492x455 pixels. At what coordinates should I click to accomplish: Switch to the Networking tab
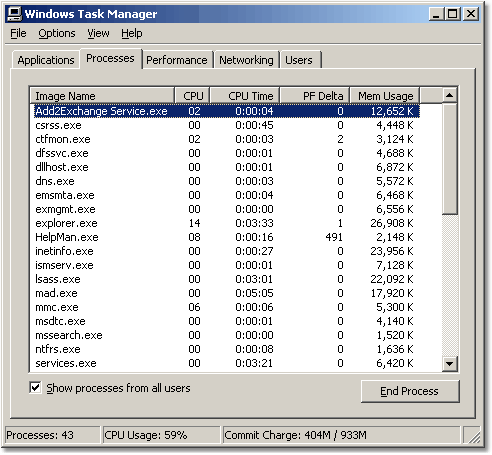pyautogui.click(x=246, y=60)
